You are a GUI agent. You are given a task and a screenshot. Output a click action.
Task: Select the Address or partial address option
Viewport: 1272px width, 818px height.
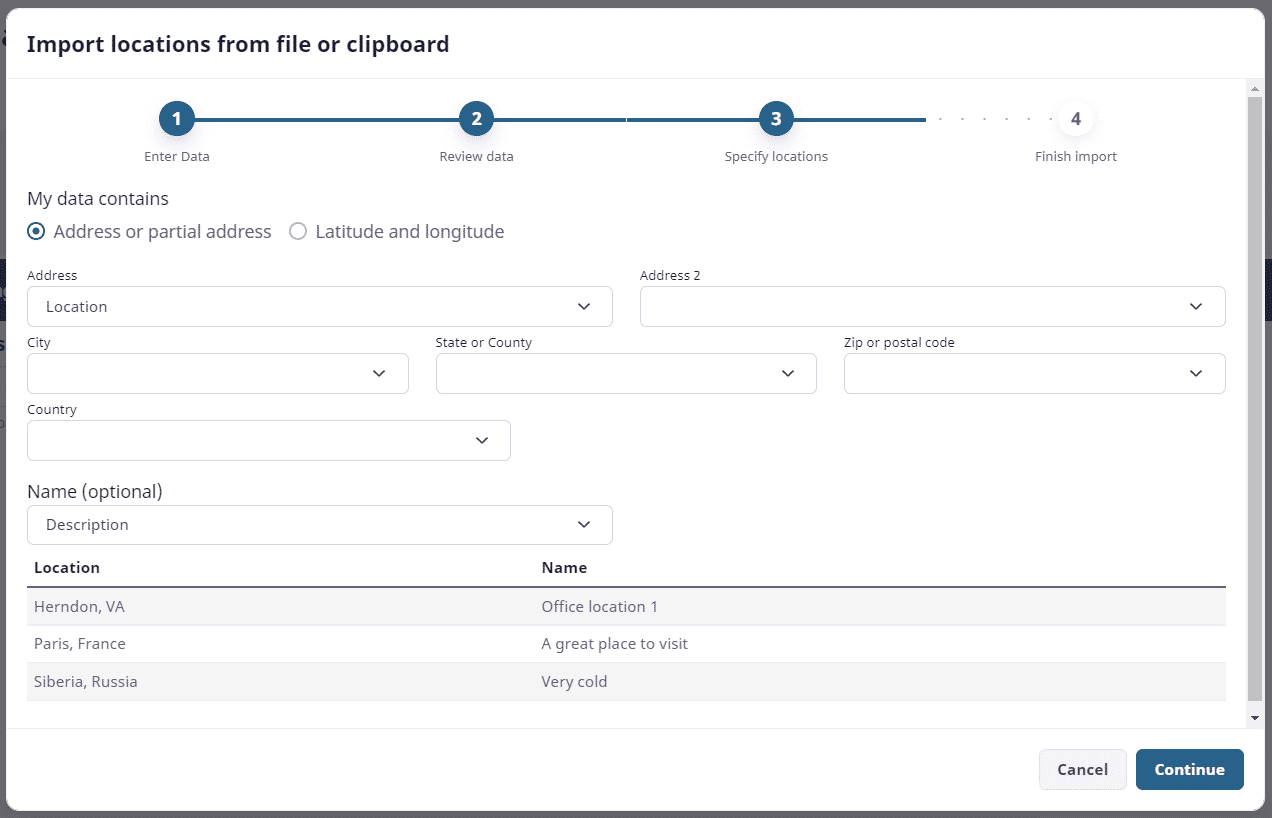(x=35, y=231)
